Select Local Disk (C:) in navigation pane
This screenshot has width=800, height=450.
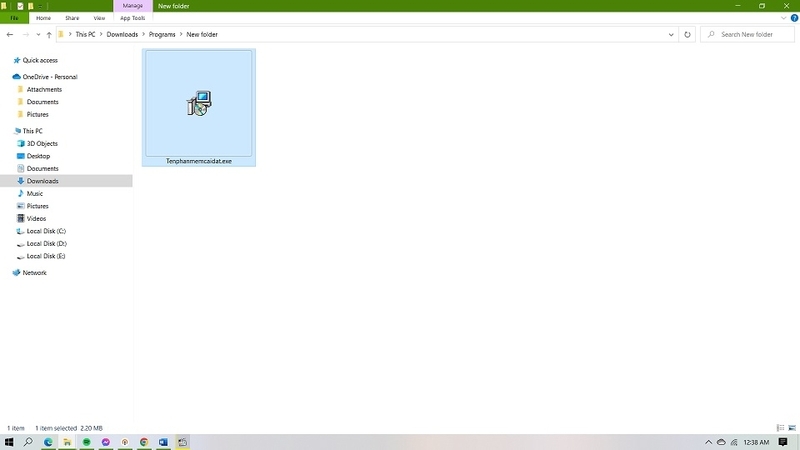point(46,231)
